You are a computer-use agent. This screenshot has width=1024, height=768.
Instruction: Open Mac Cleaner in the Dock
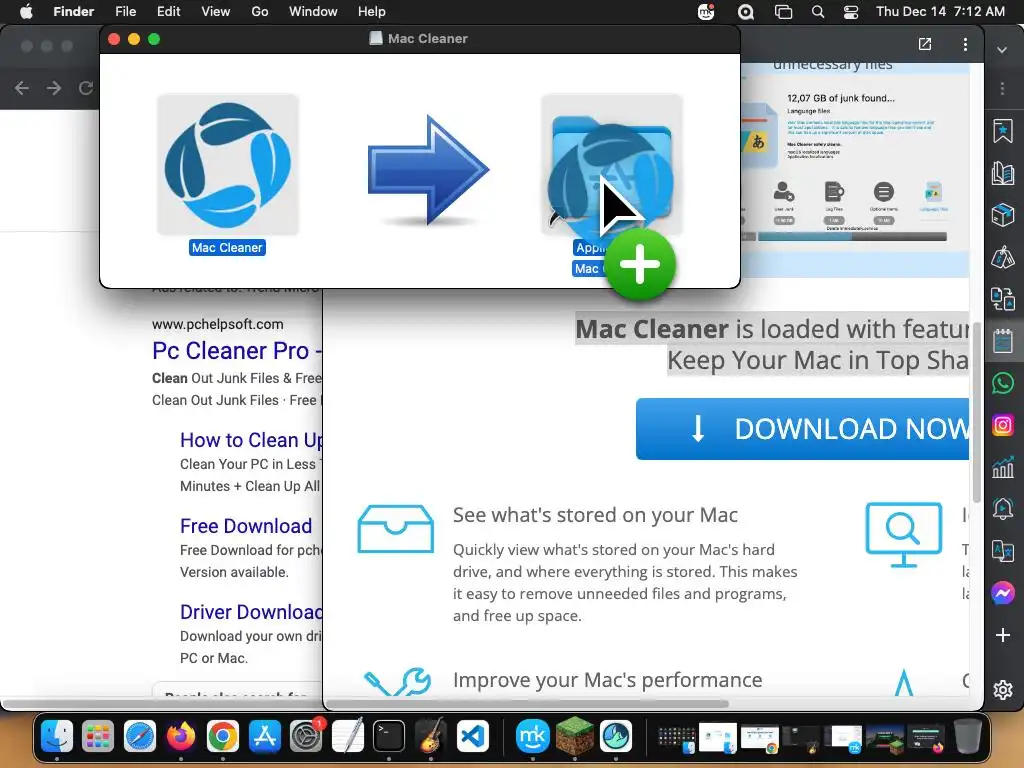tap(616, 737)
